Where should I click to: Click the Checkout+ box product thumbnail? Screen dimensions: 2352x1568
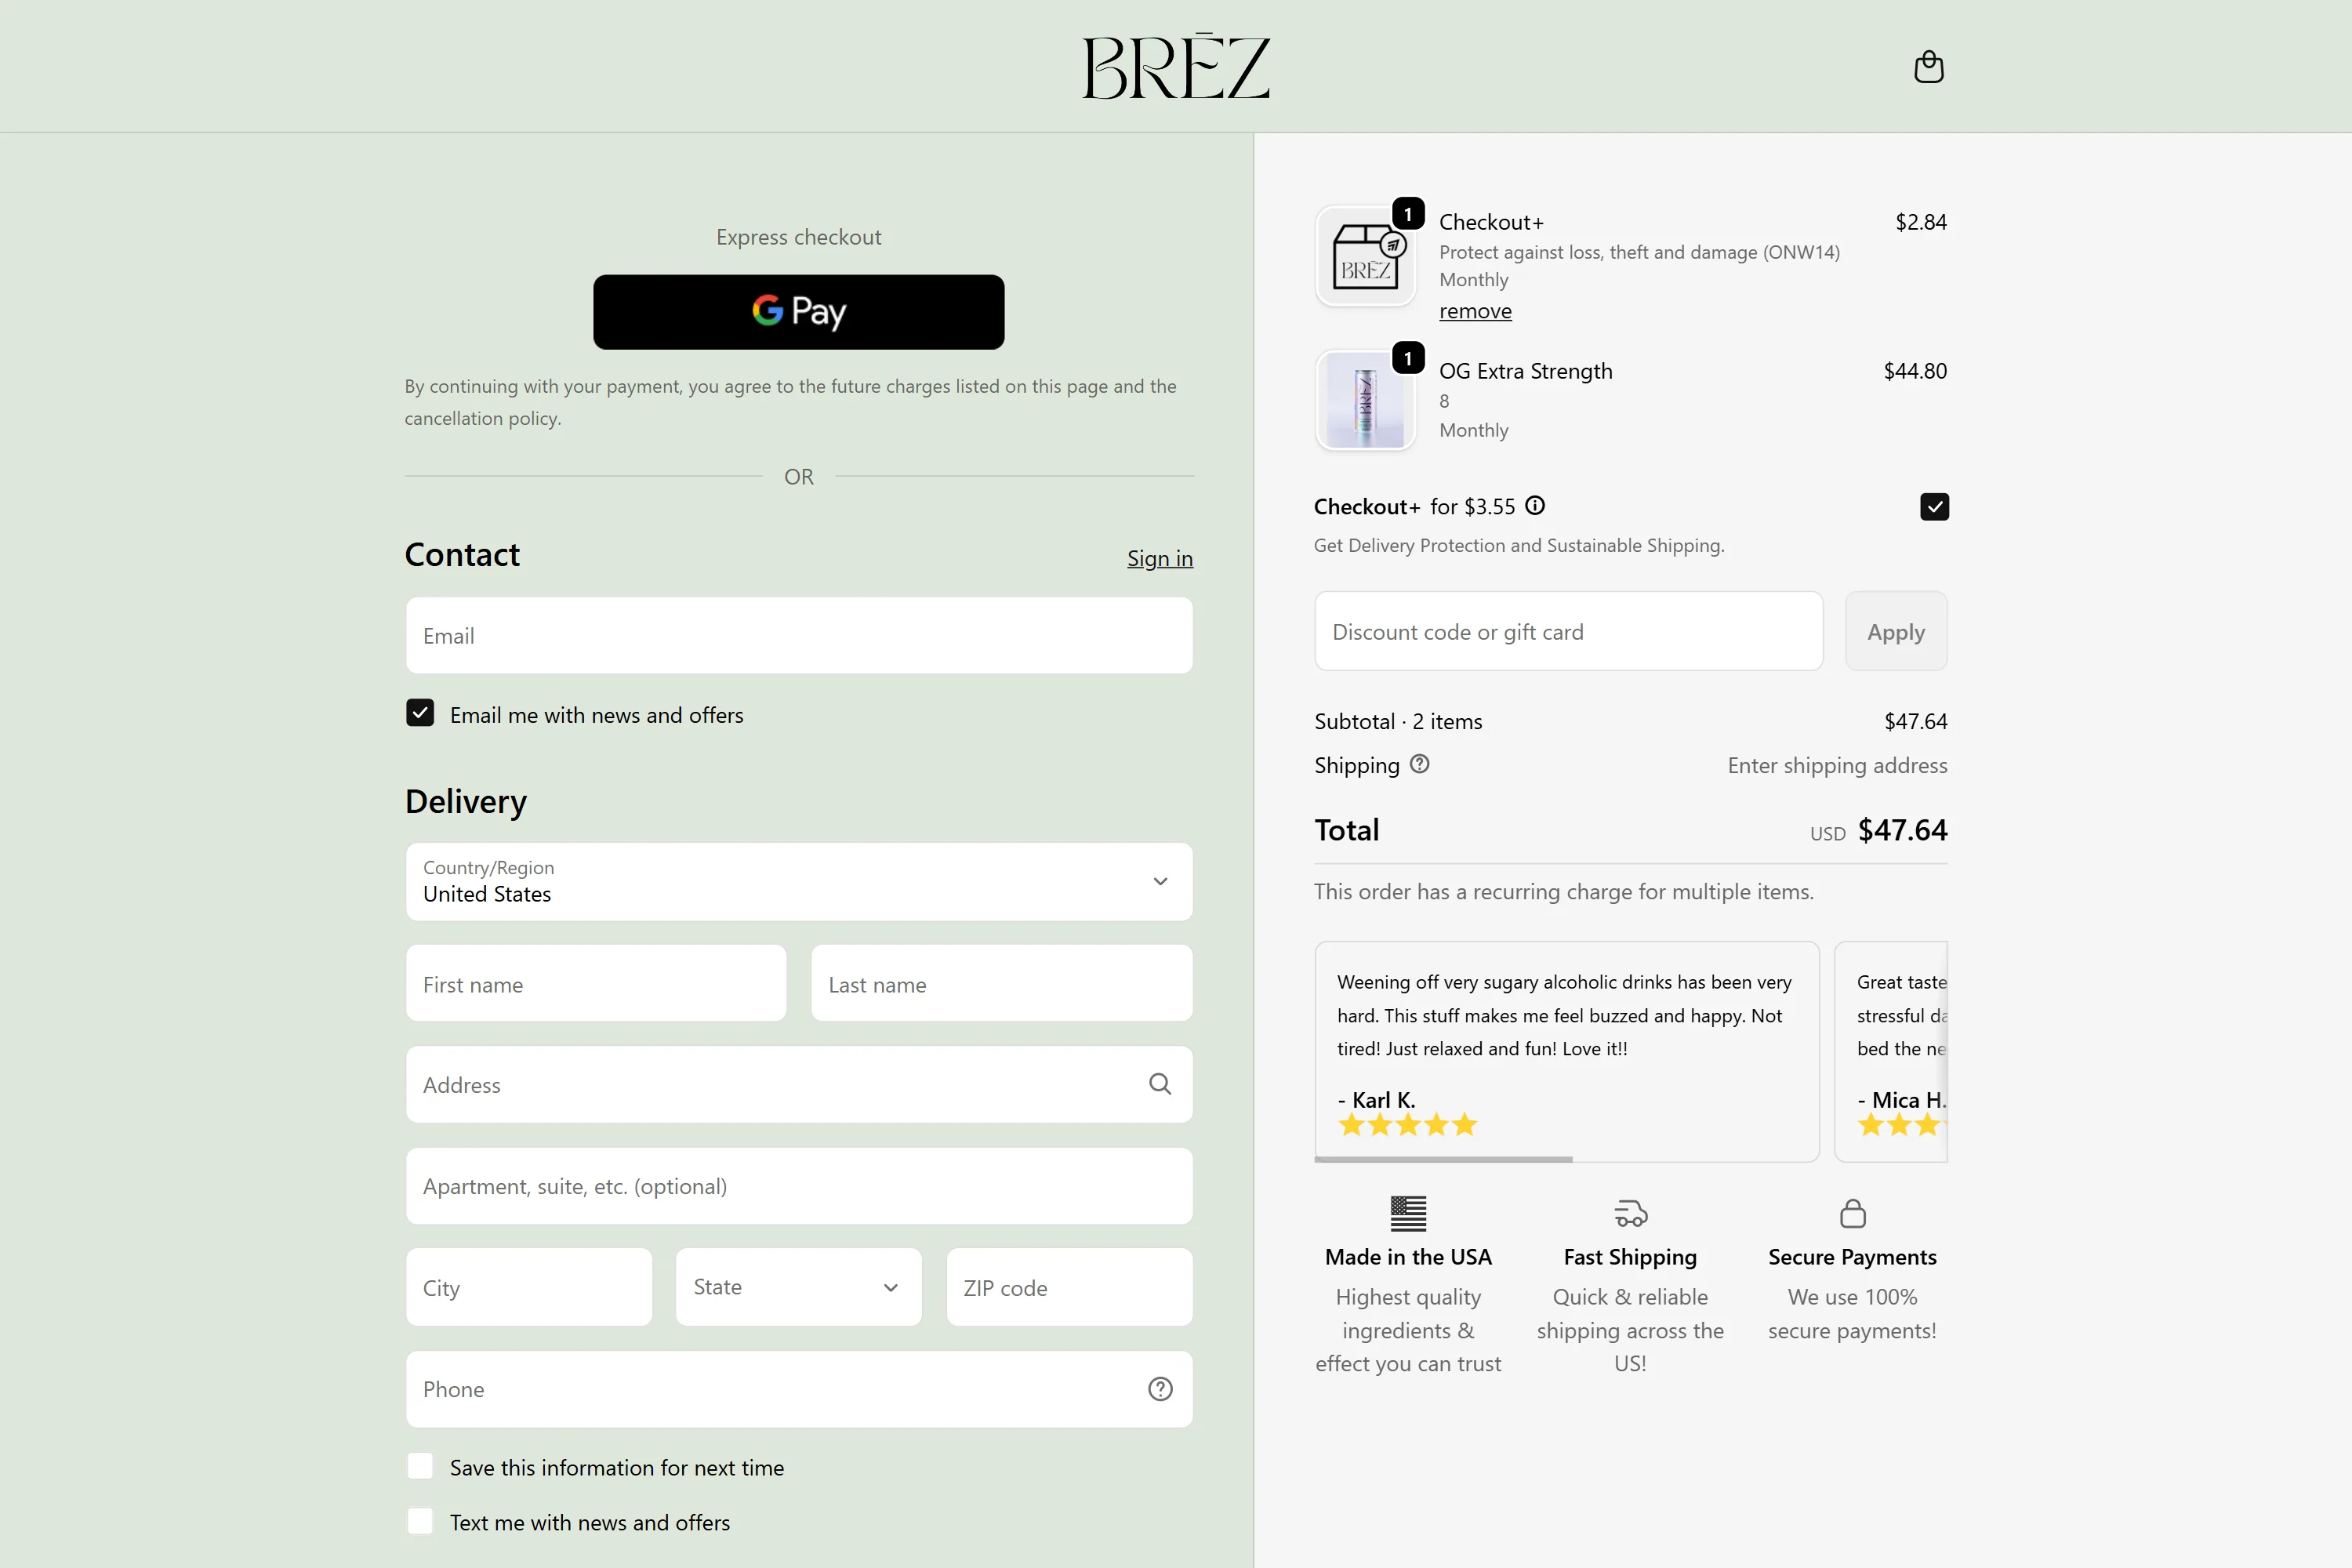pyautogui.click(x=1365, y=256)
